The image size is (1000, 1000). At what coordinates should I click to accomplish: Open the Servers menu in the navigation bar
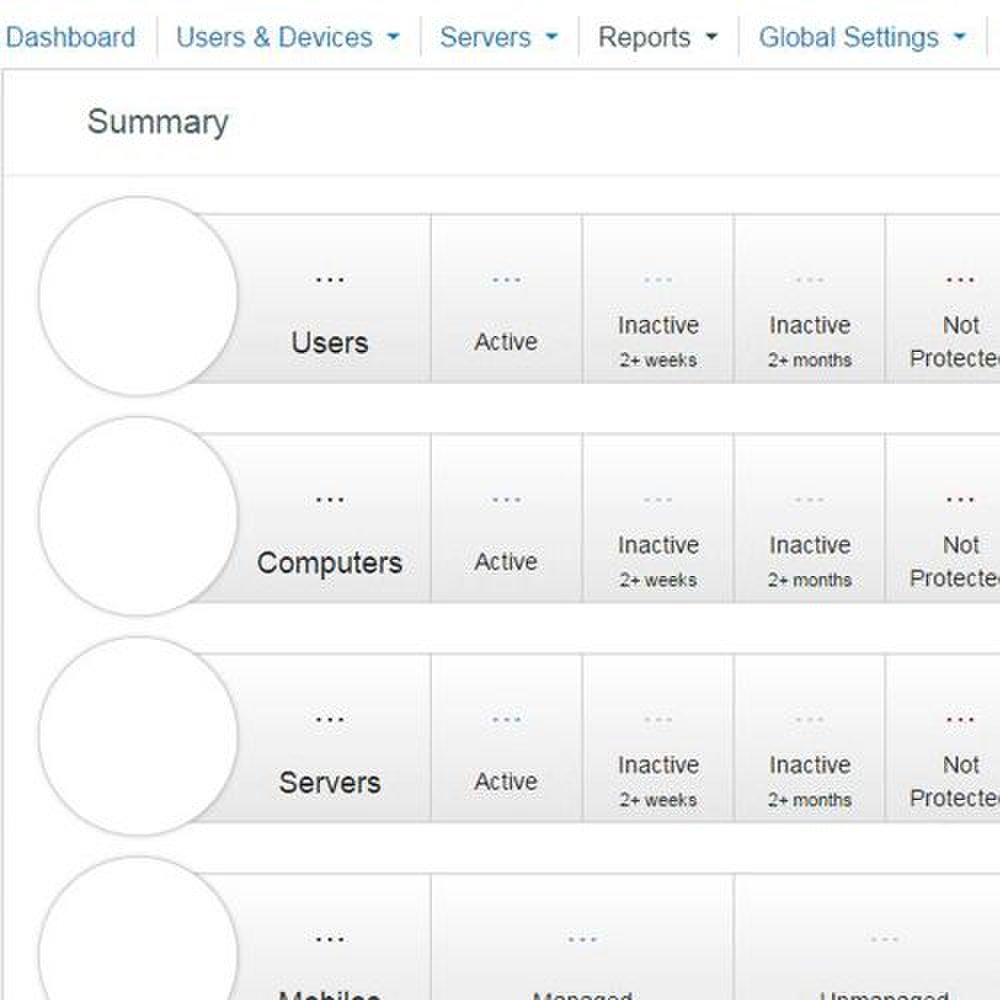tap(499, 37)
